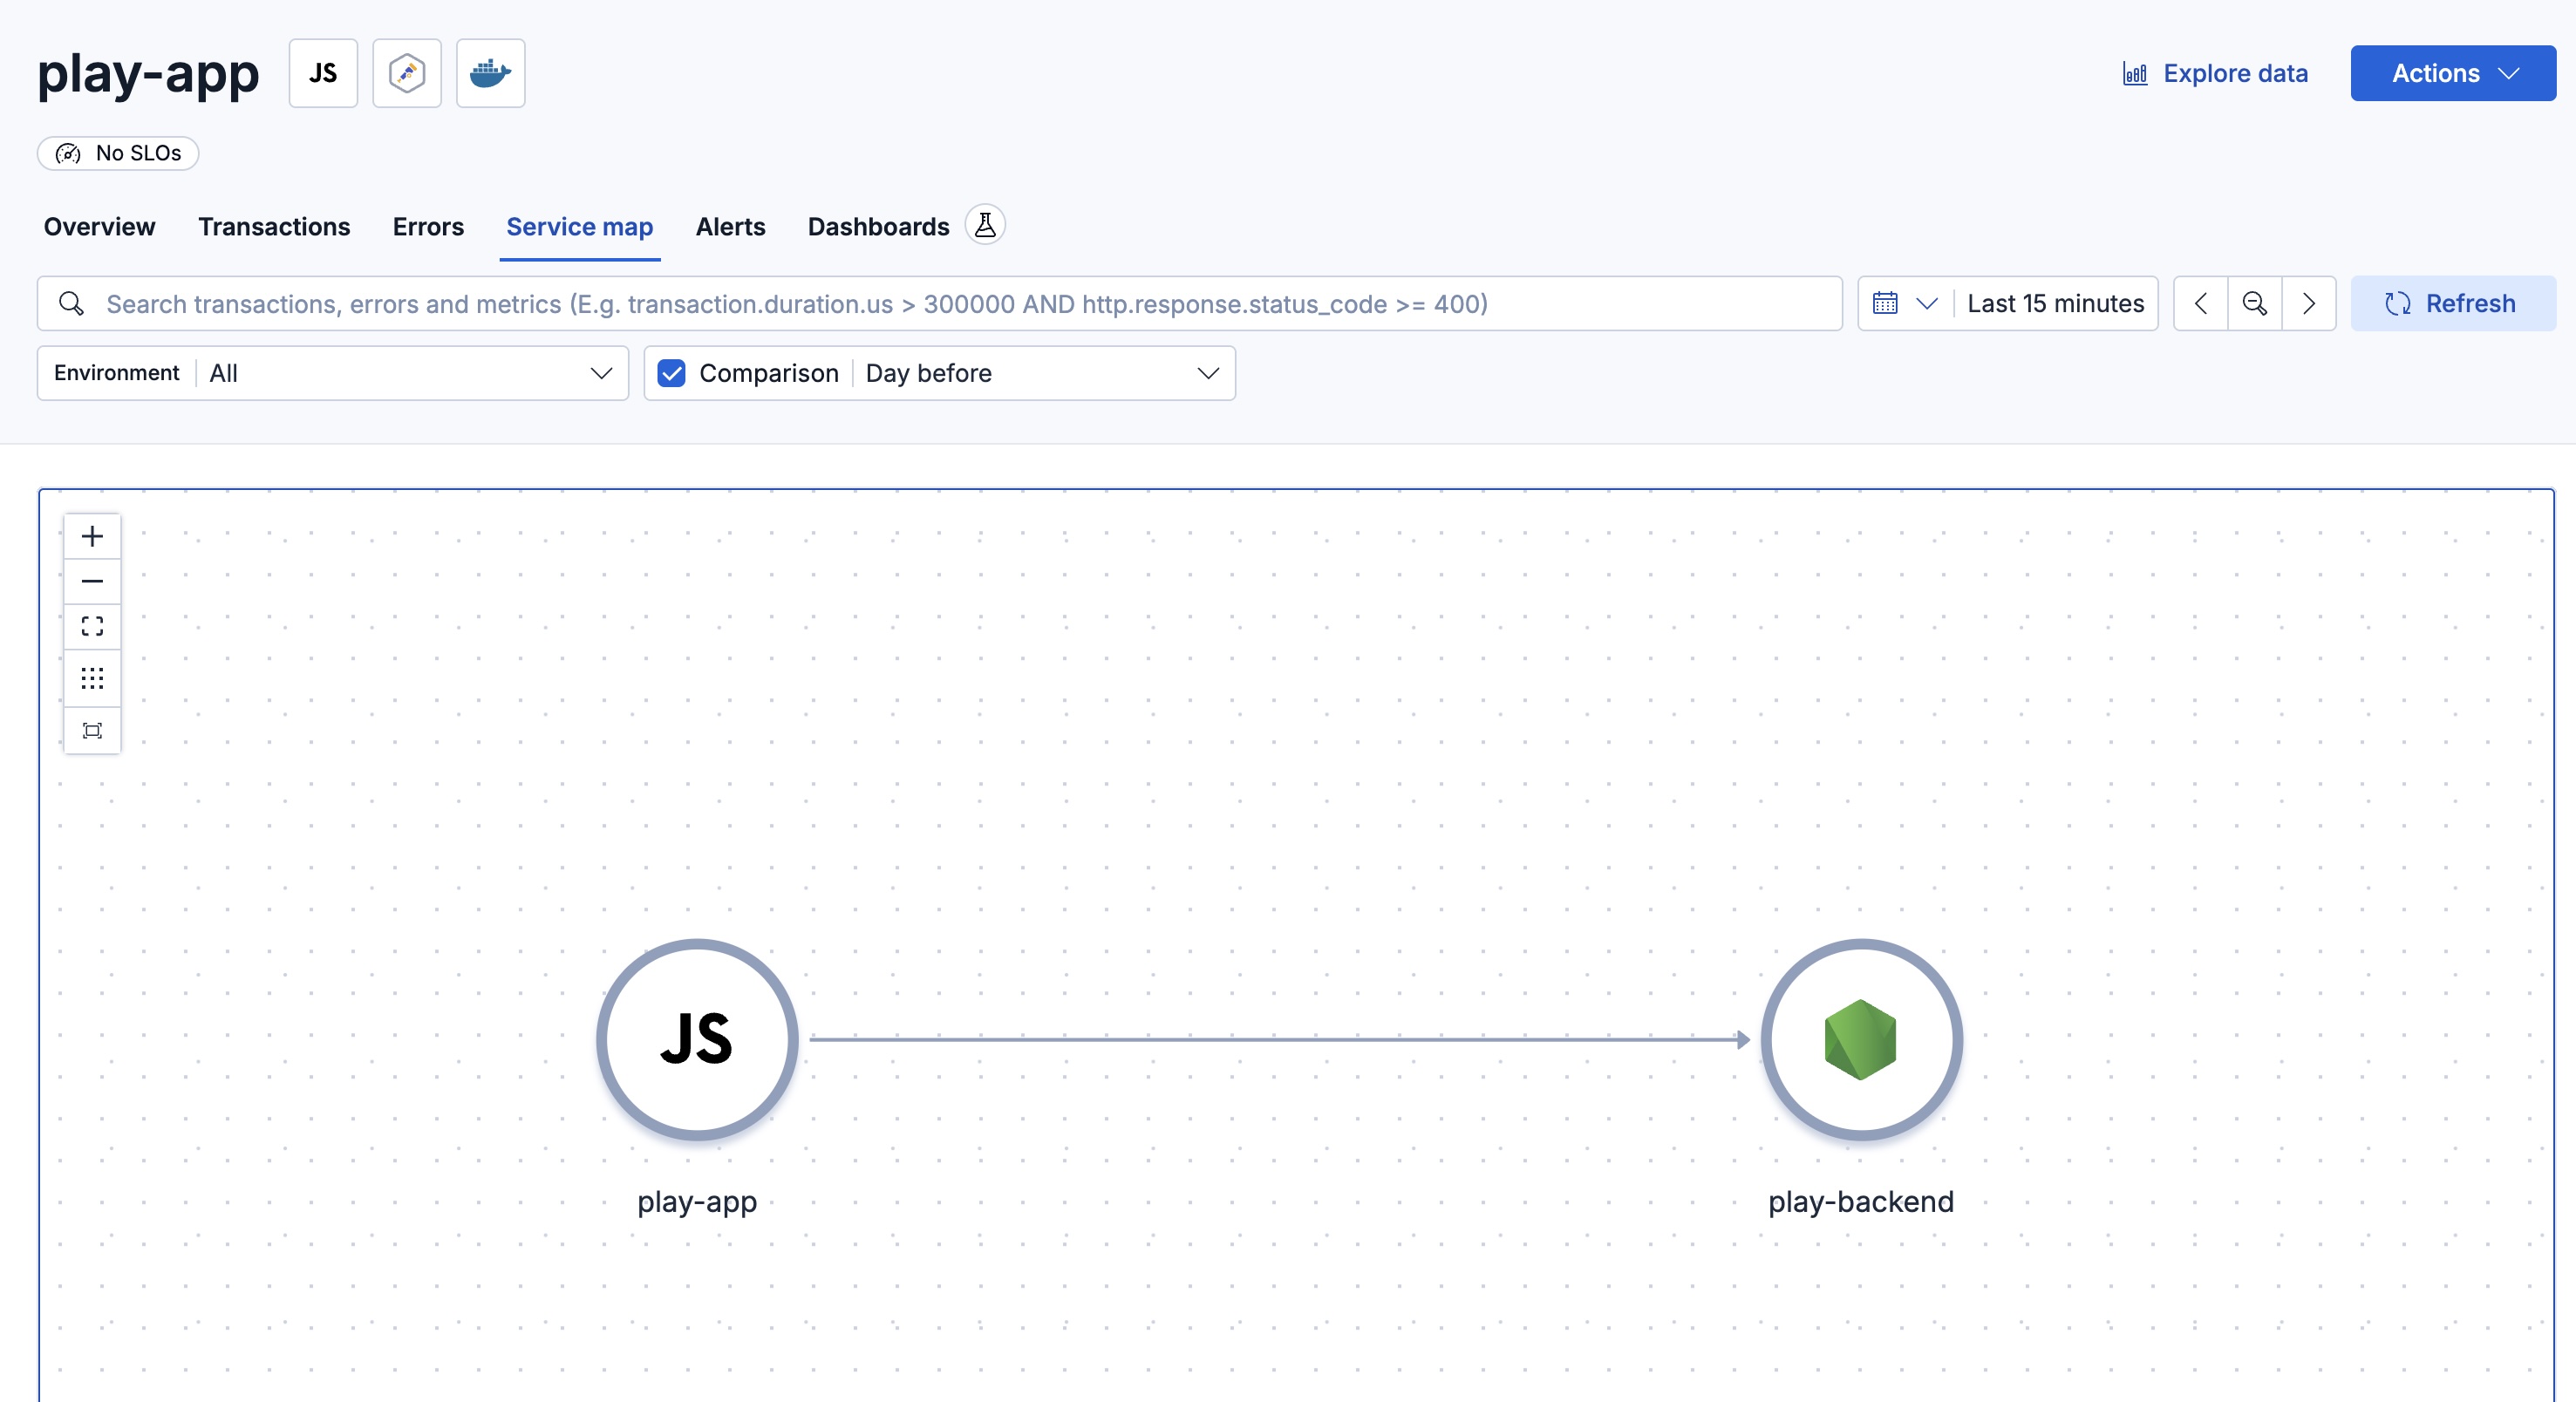Click the zoom out time range icon
Image resolution: width=2576 pixels, height=1402 pixels.
click(2255, 304)
